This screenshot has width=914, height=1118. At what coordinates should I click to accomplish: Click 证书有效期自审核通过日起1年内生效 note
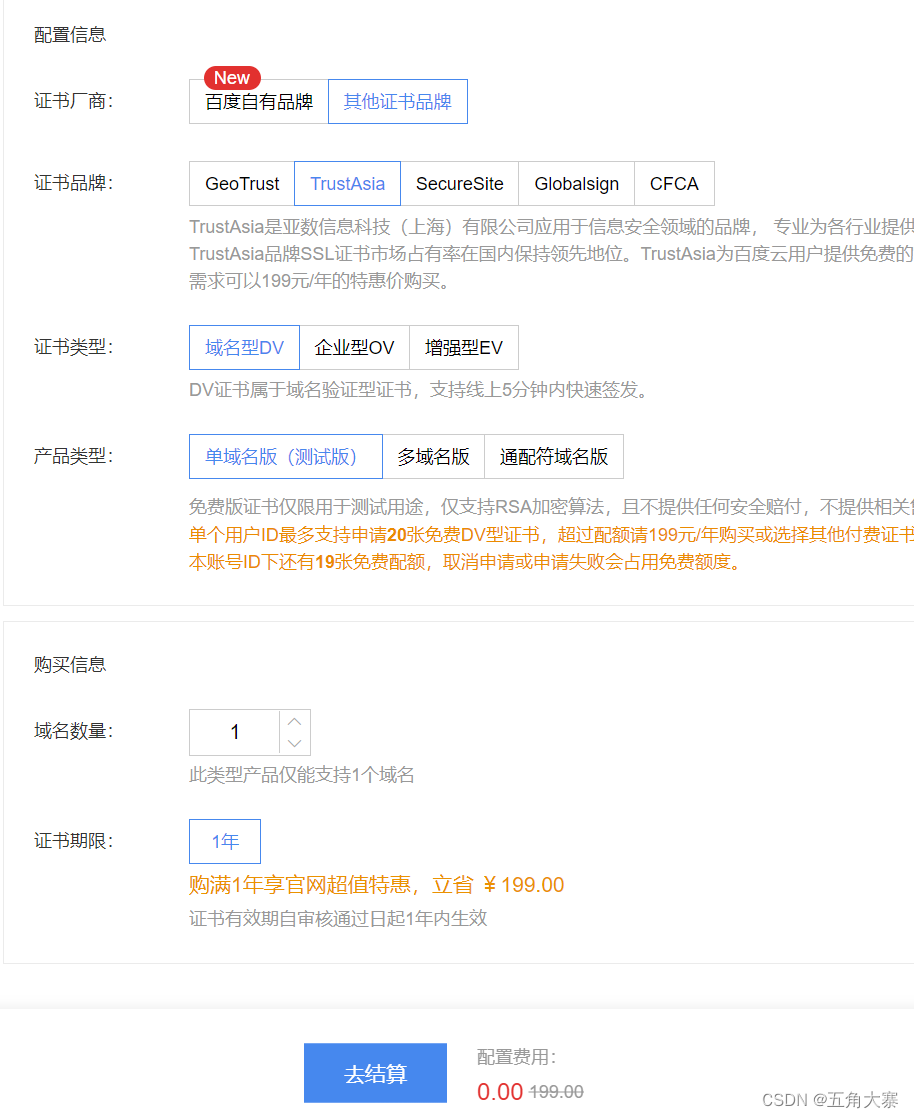tap(338, 918)
